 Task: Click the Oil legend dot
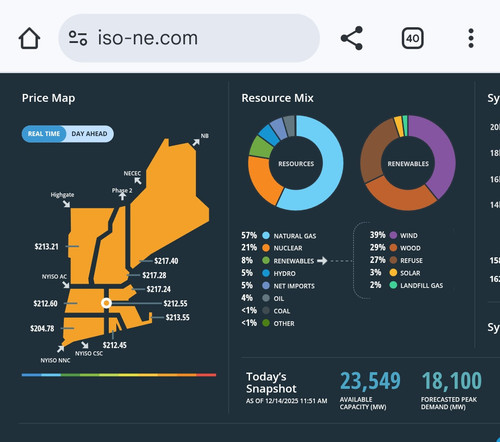tap(266, 298)
